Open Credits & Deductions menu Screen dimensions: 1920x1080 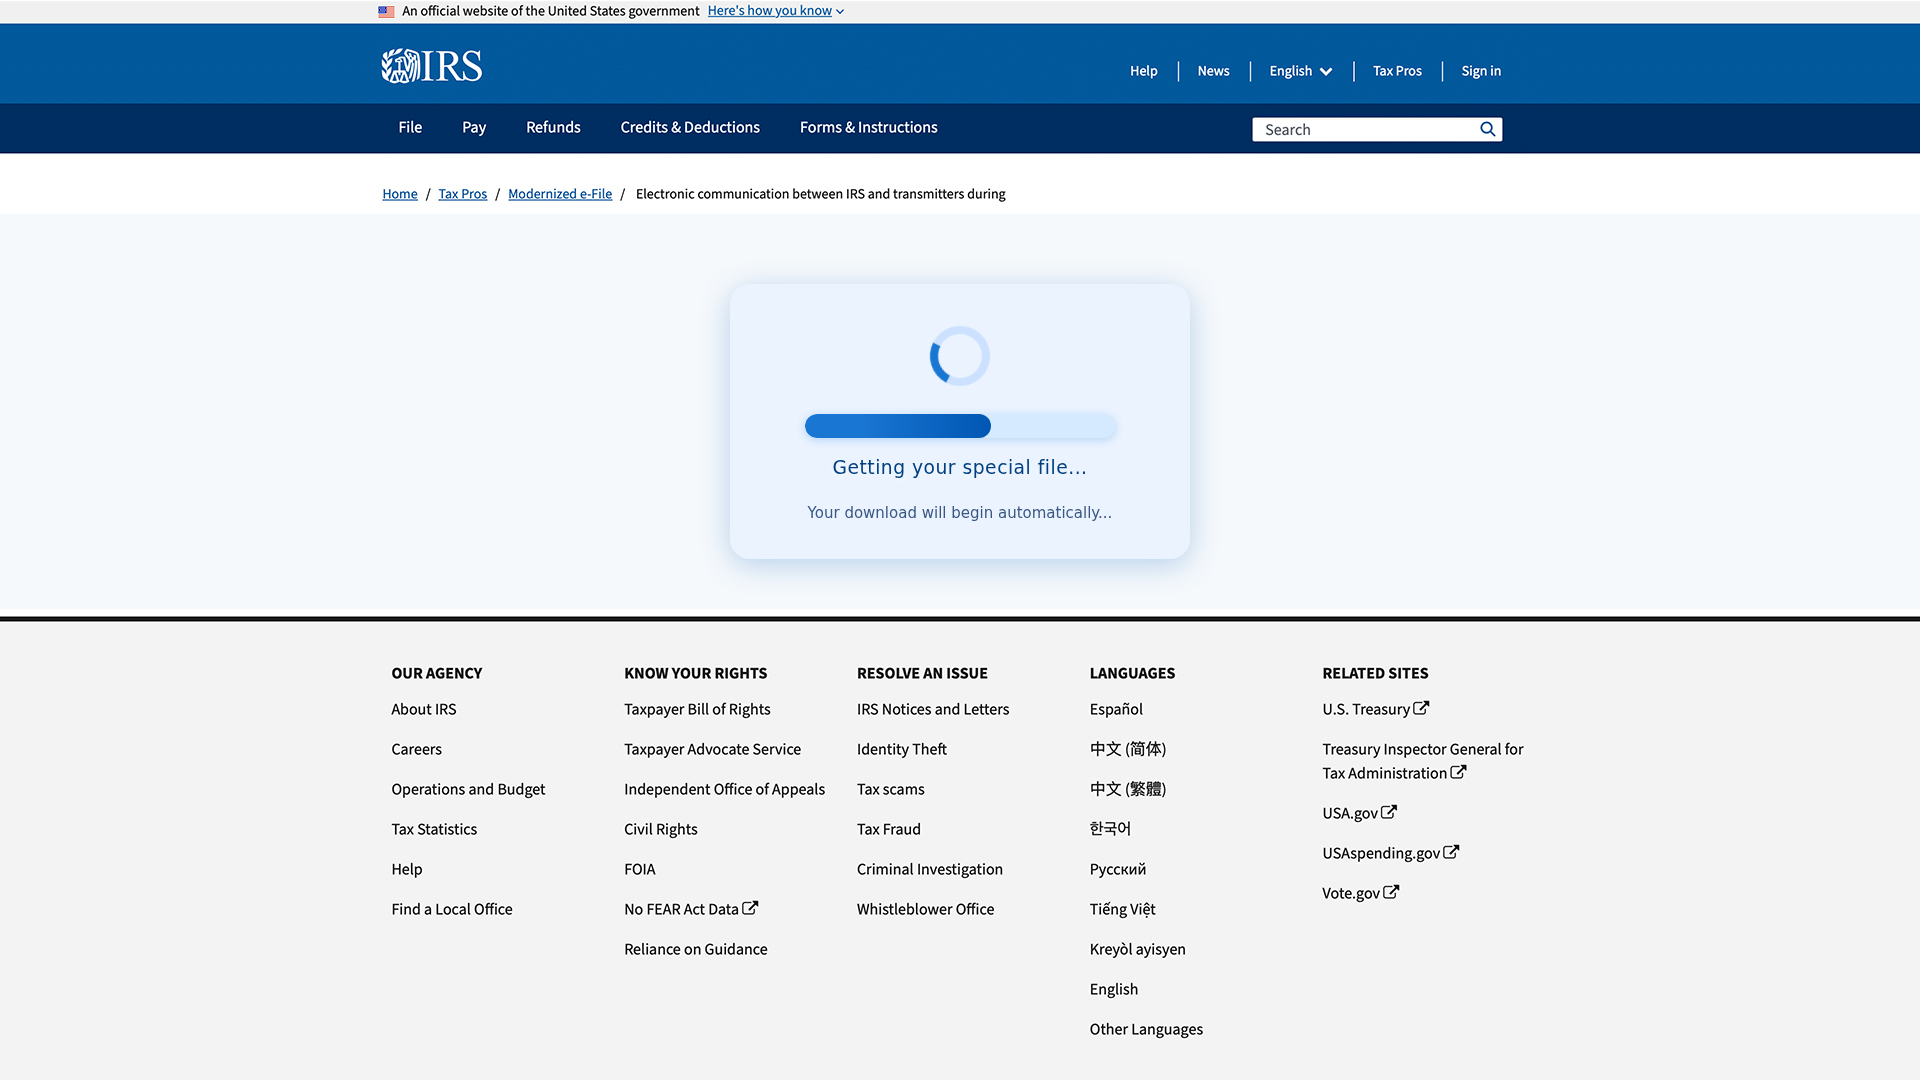pyautogui.click(x=690, y=127)
